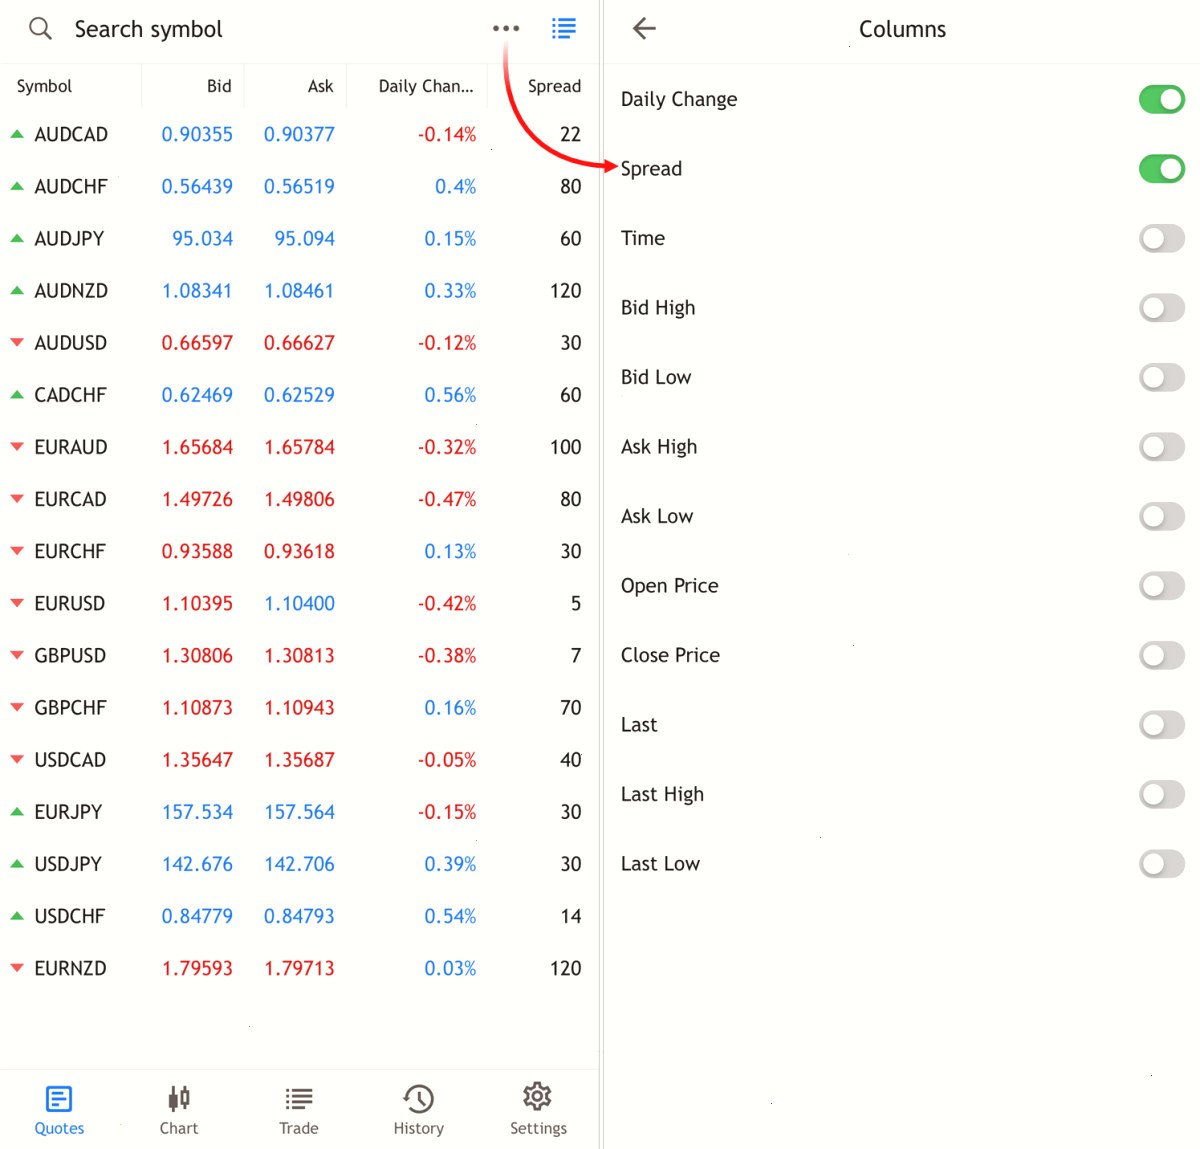Disable the Daily Change column toggle
1200x1149 pixels.
[x=1162, y=99]
